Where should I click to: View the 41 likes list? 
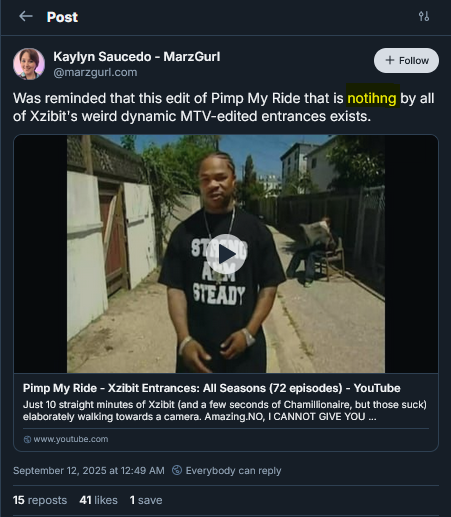tap(98, 500)
